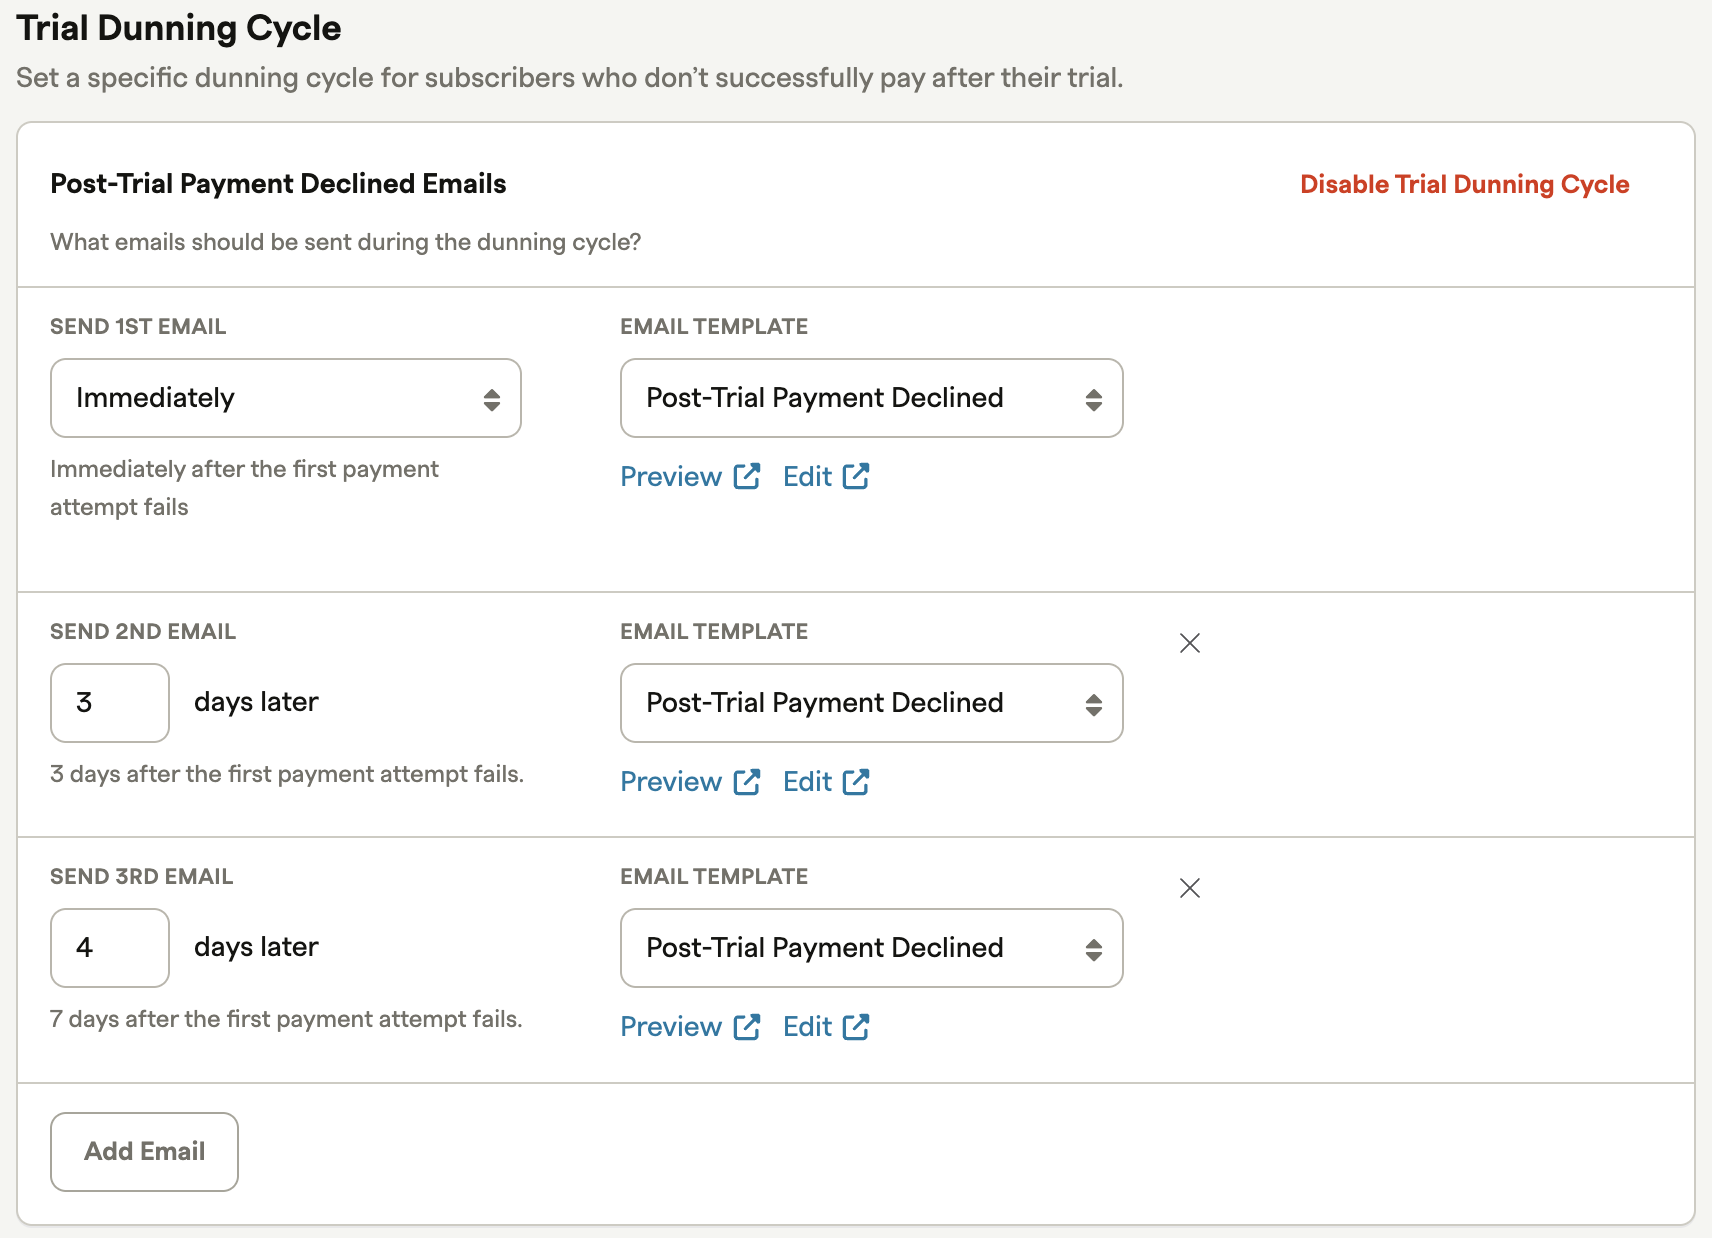The width and height of the screenshot is (1712, 1238).
Task: Open 2nd email template dropdown
Action: tap(871, 703)
